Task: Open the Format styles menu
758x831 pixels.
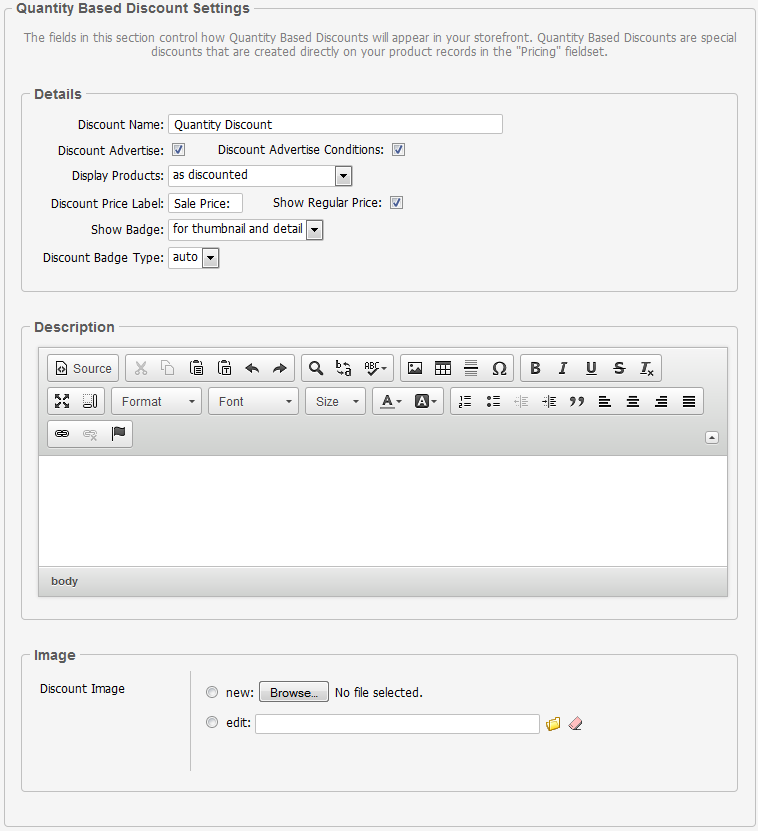Action: (x=157, y=401)
